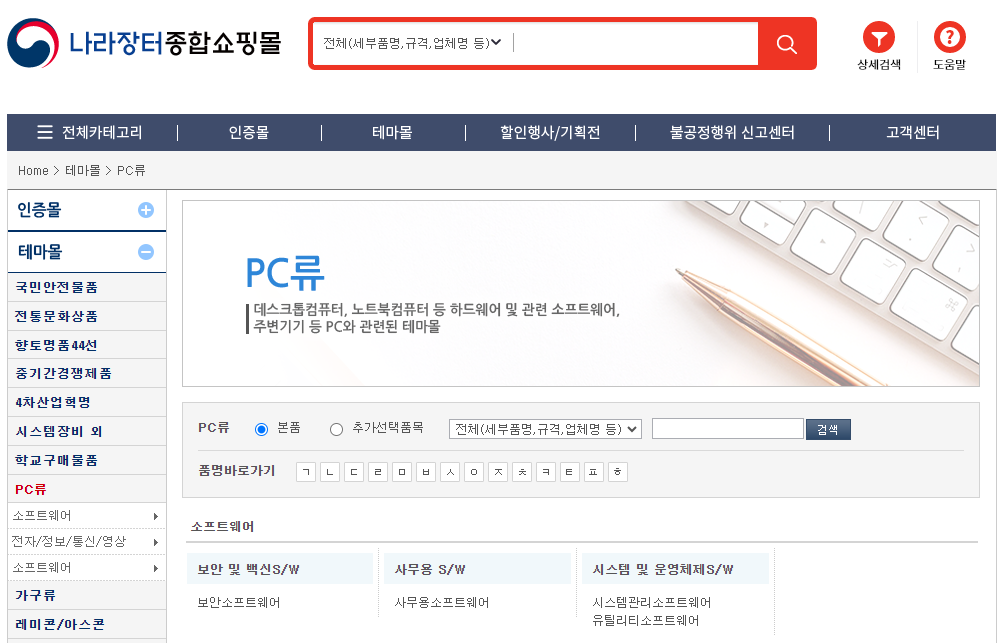Image resolution: width=1001 pixels, height=643 pixels.
Task: Open detailed search via the 상세검색 funnel icon
Action: [x=878, y=39]
